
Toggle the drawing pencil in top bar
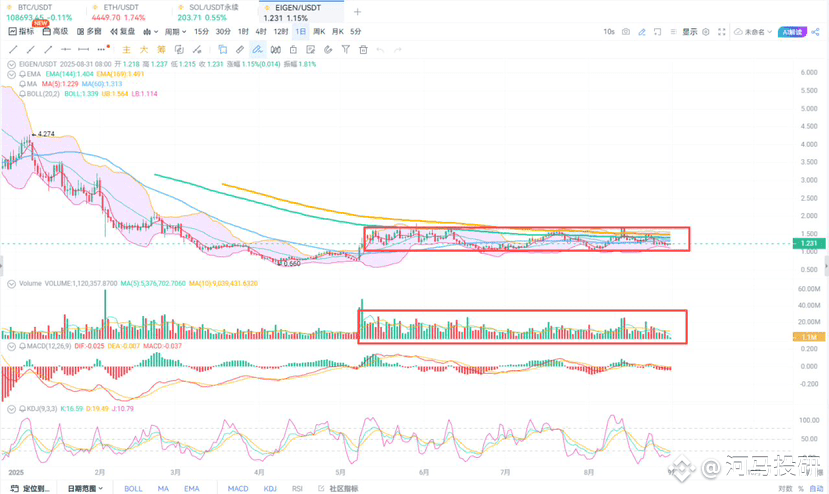641,32
